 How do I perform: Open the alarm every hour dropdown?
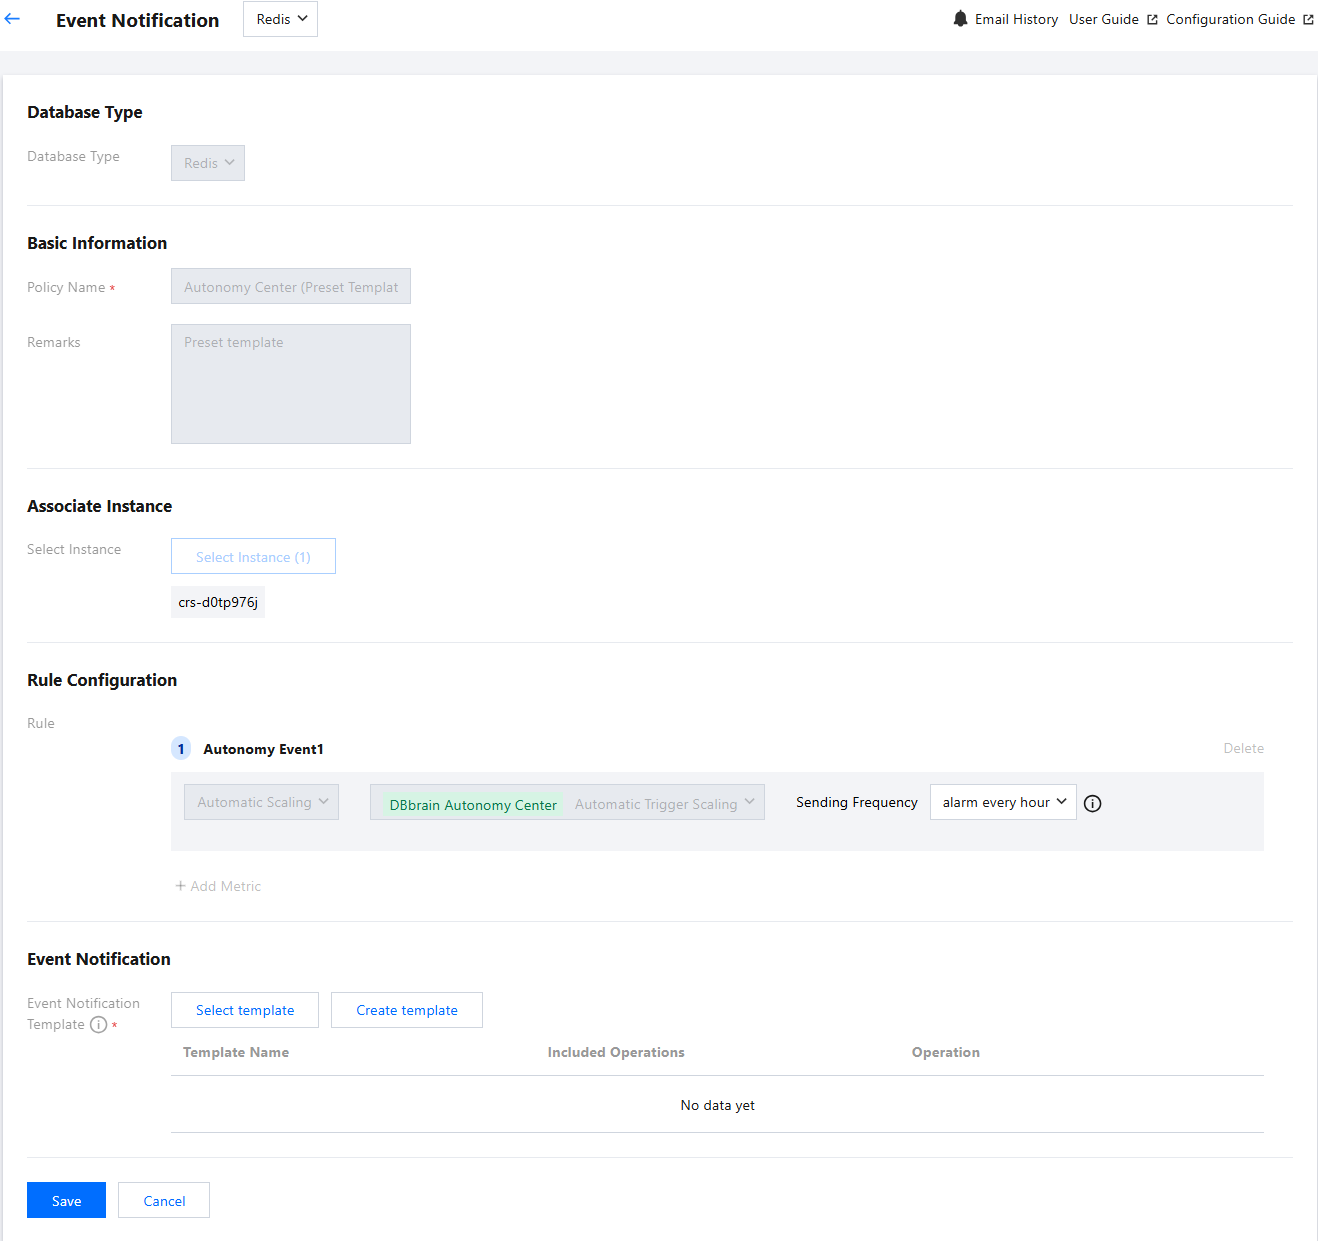[x=1003, y=802]
